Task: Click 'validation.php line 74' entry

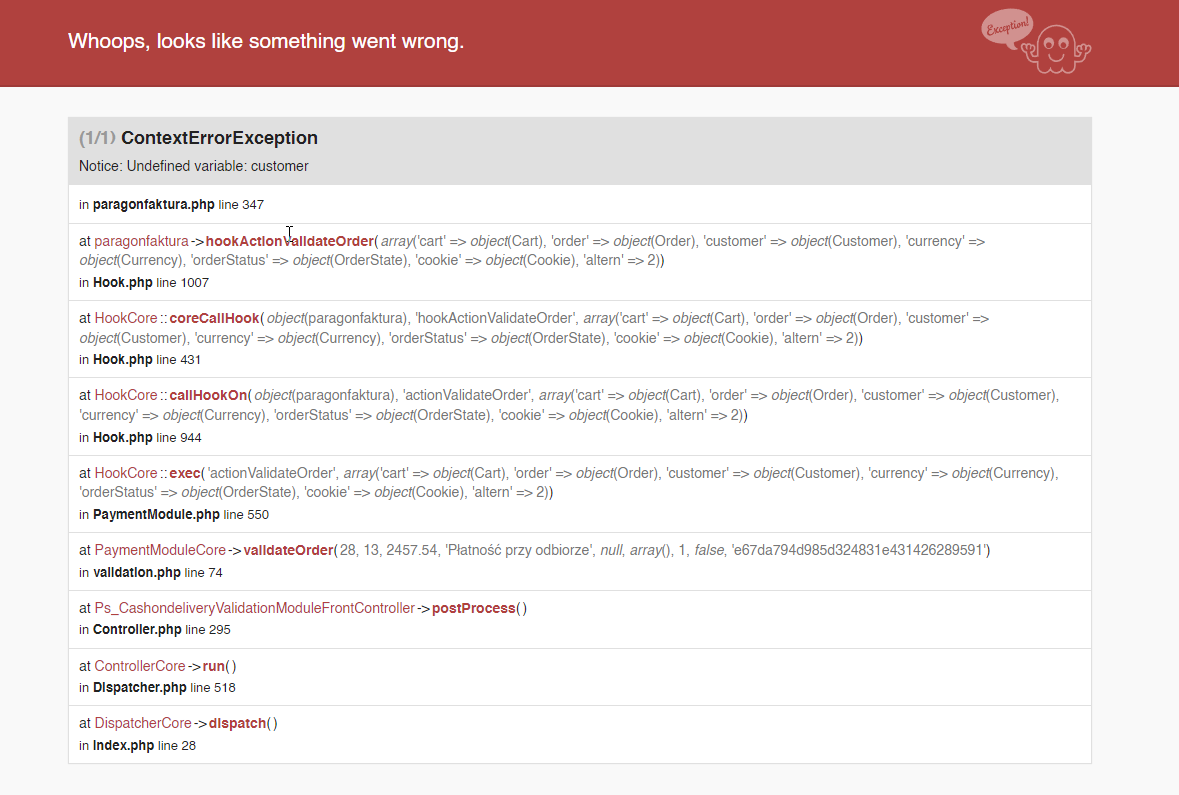Action: (150, 572)
